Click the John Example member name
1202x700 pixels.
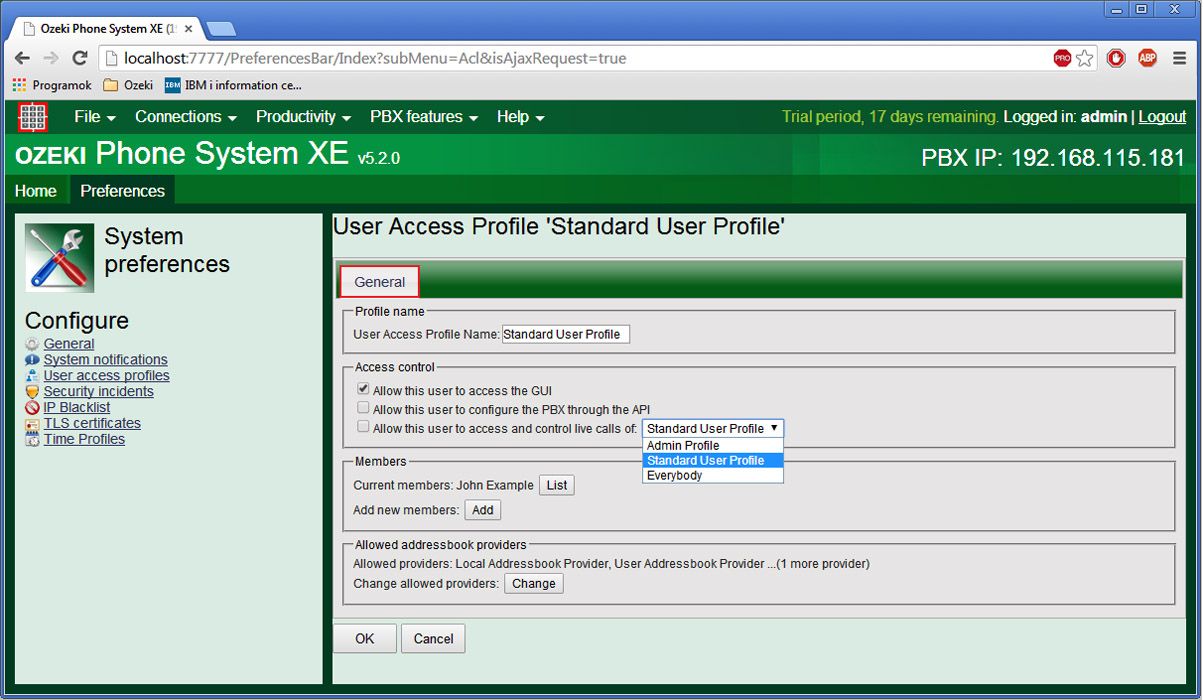496,485
